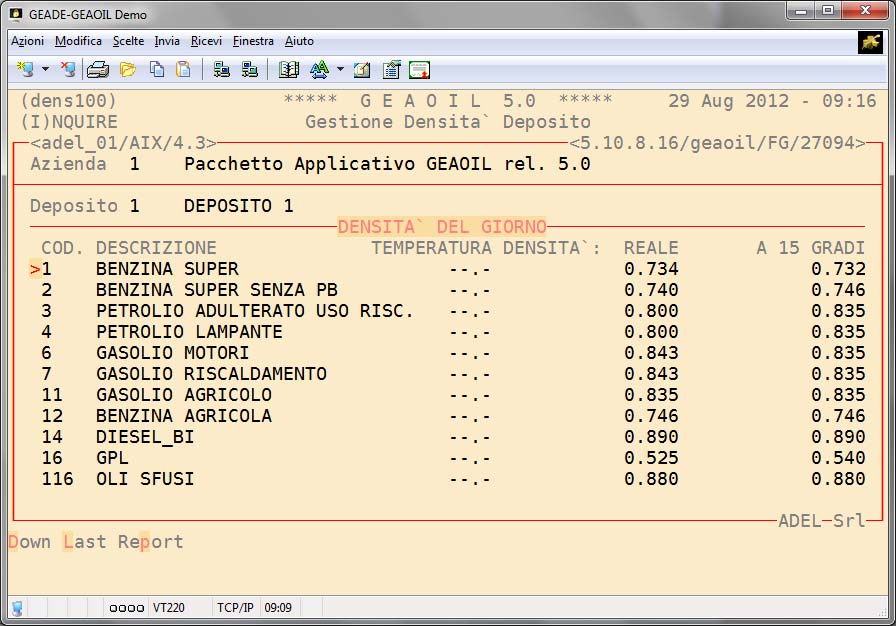Click the printer icon in toolbar
The width and height of the screenshot is (896, 626).
click(97, 70)
